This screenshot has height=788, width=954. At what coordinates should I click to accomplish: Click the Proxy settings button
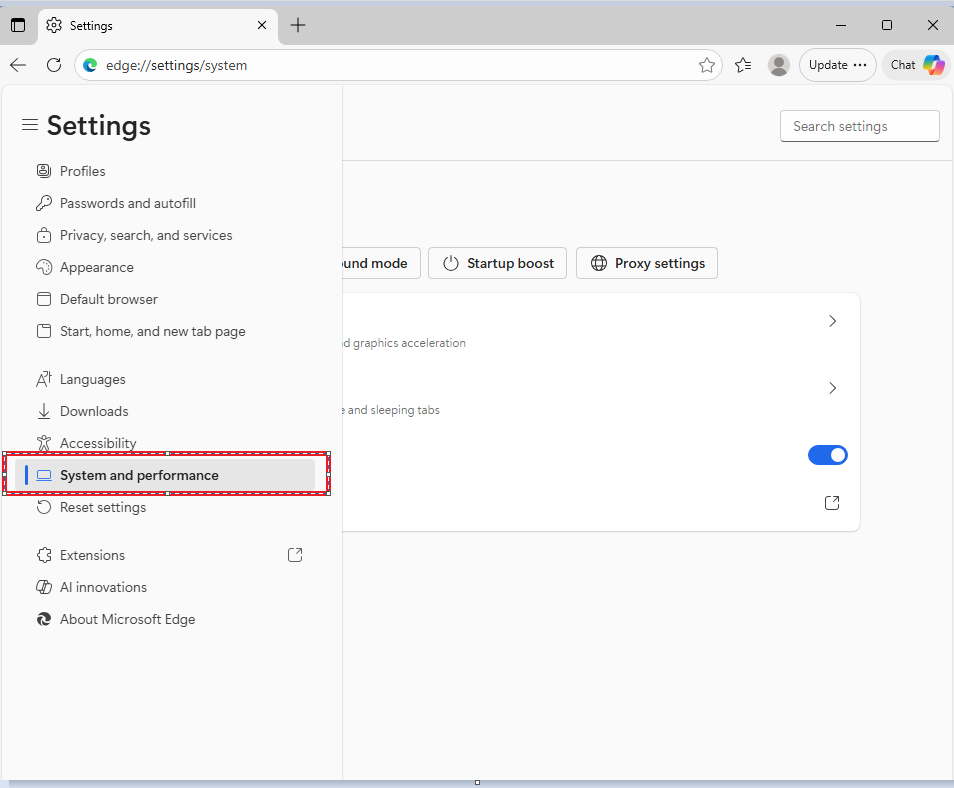coord(647,263)
